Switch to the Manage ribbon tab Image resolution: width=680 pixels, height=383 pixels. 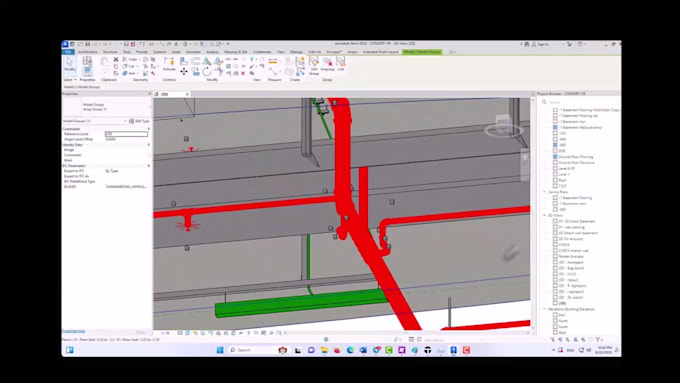click(x=296, y=52)
